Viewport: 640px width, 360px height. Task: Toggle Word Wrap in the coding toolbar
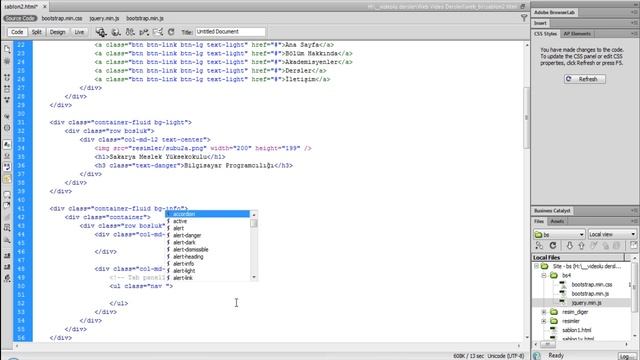(7, 167)
